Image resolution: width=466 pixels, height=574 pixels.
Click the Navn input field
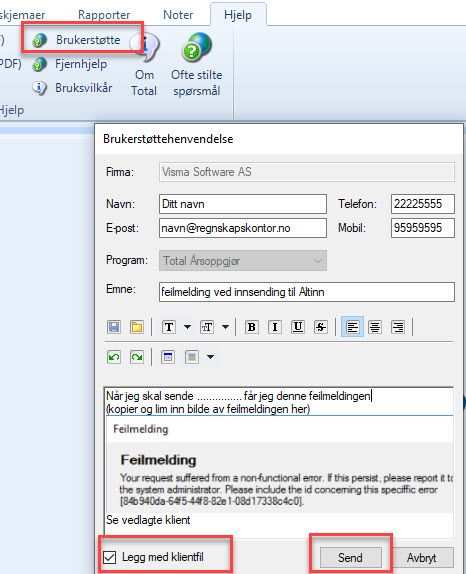pos(243,204)
